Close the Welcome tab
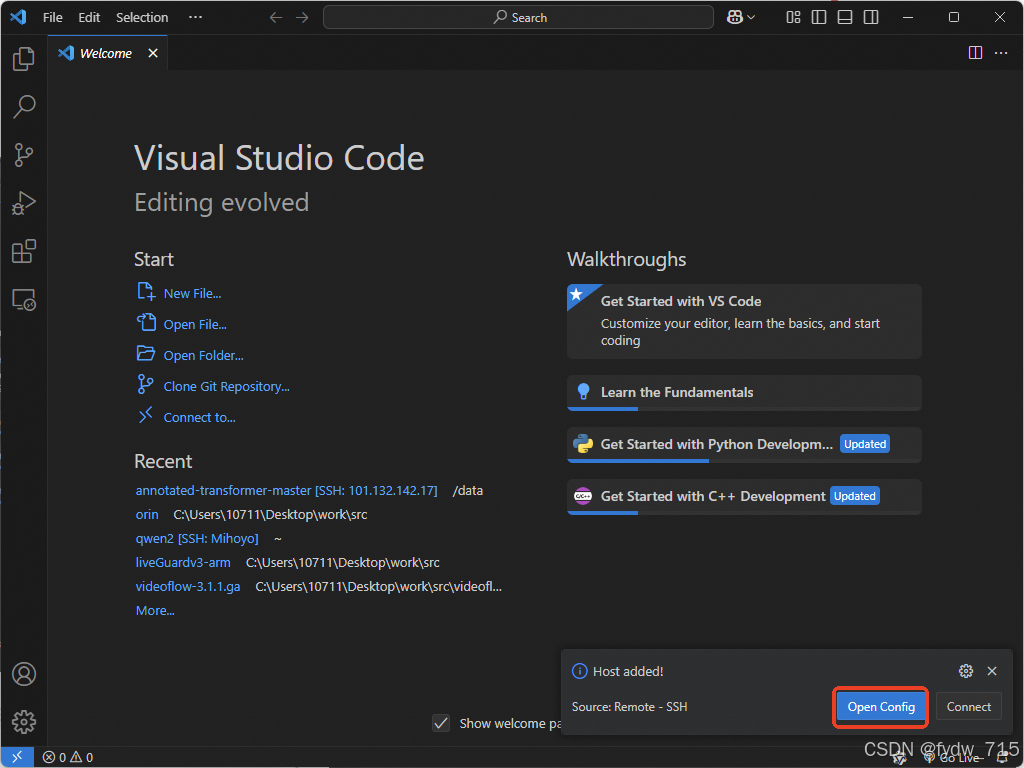This screenshot has height=768, width=1024. [153, 54]
